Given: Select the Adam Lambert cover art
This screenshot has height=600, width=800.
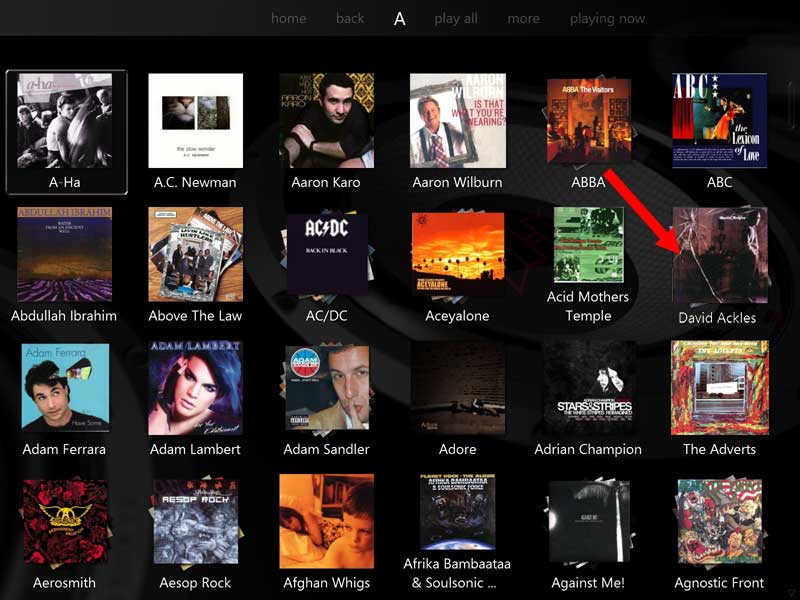Looking at the screenshot, I should click(x=195, y=388).
